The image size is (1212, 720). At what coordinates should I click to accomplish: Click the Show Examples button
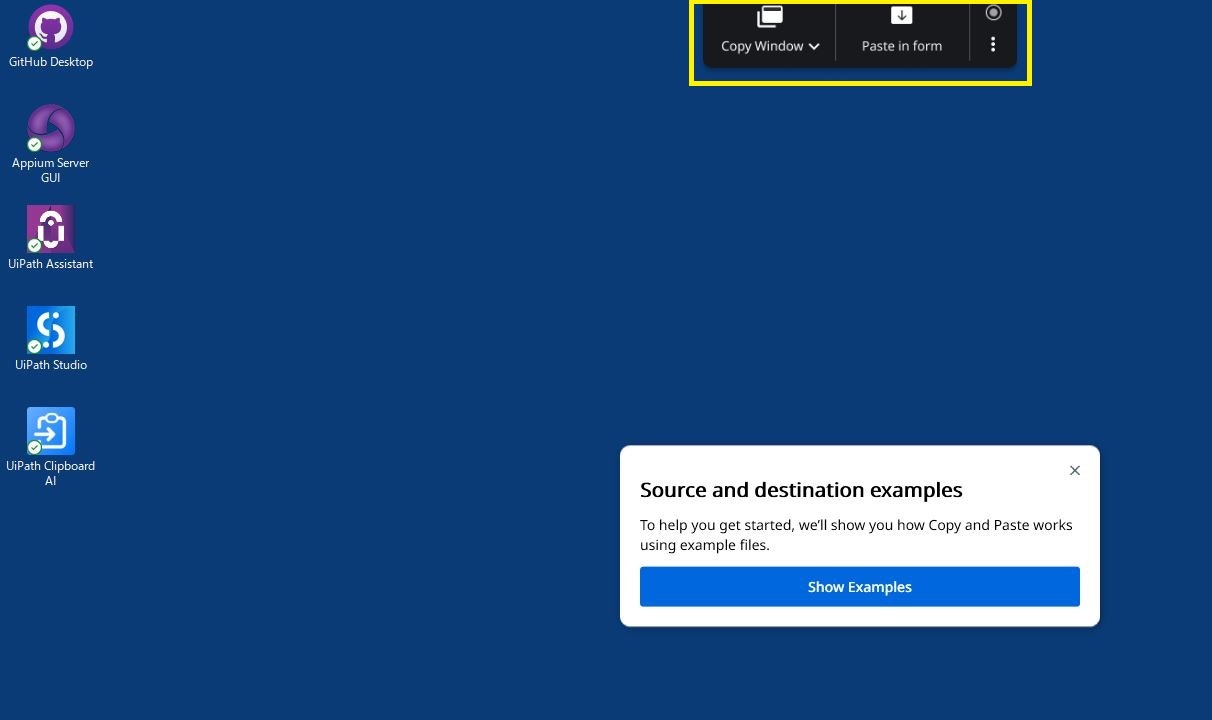pos(860,587)
